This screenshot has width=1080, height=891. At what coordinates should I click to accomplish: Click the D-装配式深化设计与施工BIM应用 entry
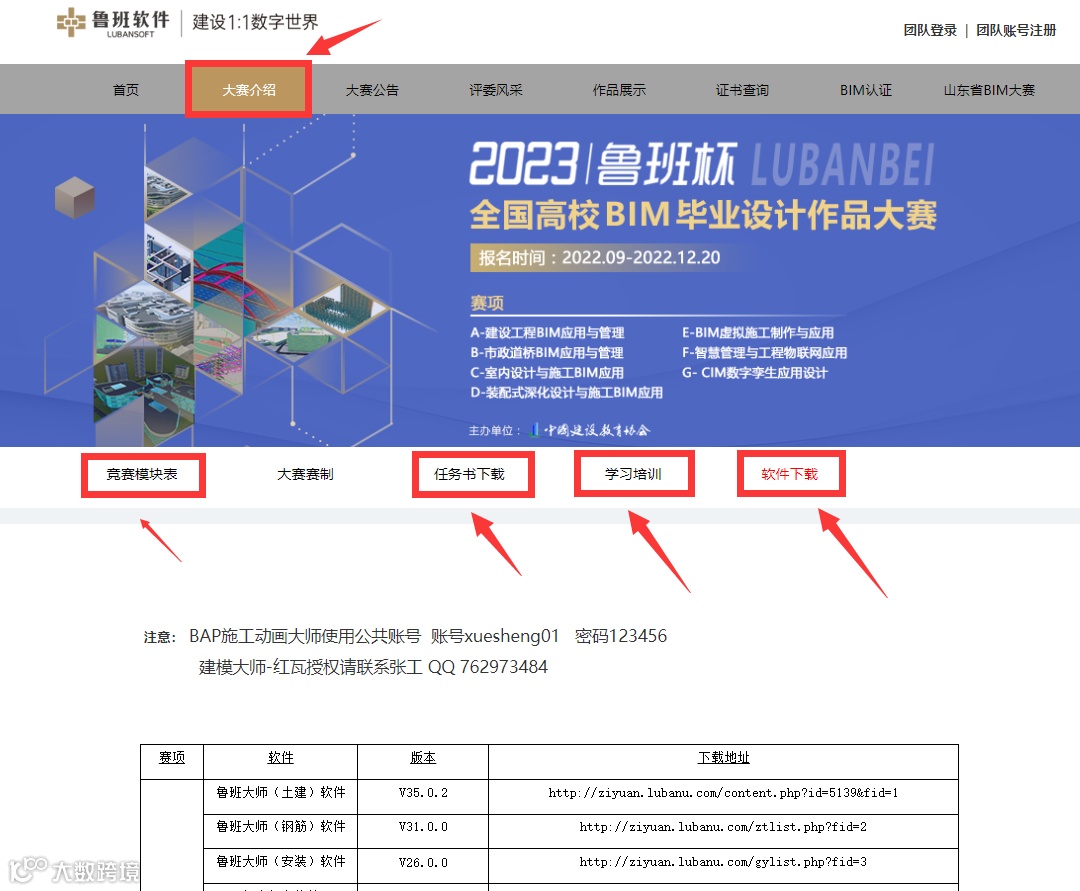(567, 392)
